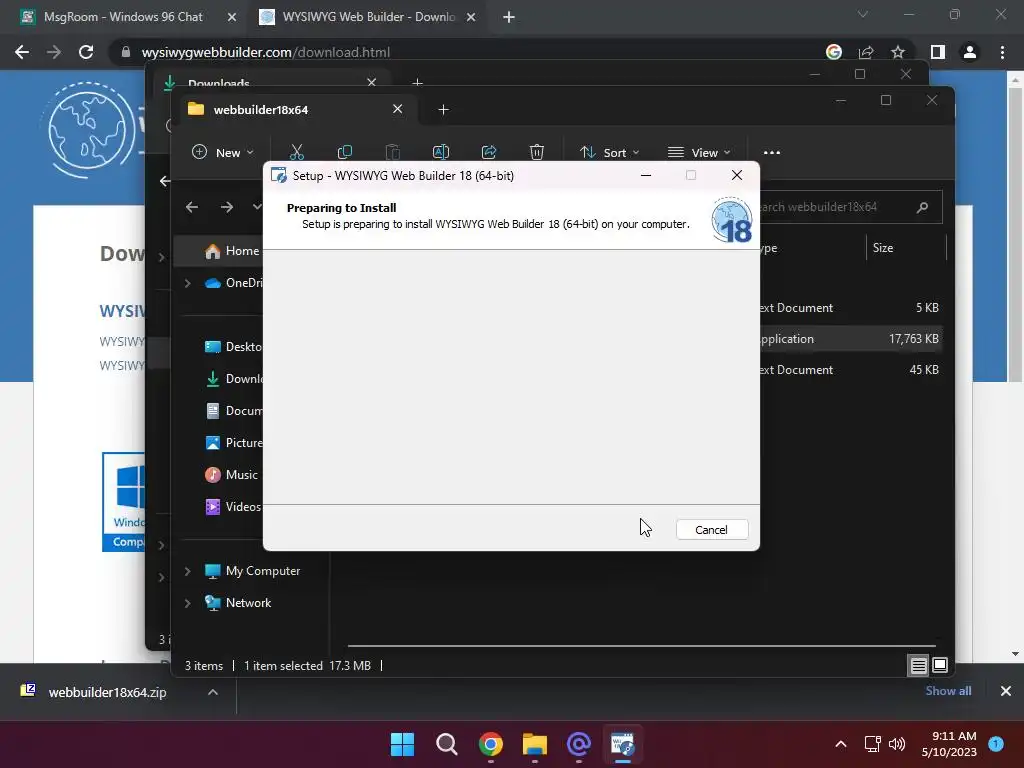This screenshot has height=768, width=1024.
Task: Click File Explorer on the taskbar
Action: 535,744
